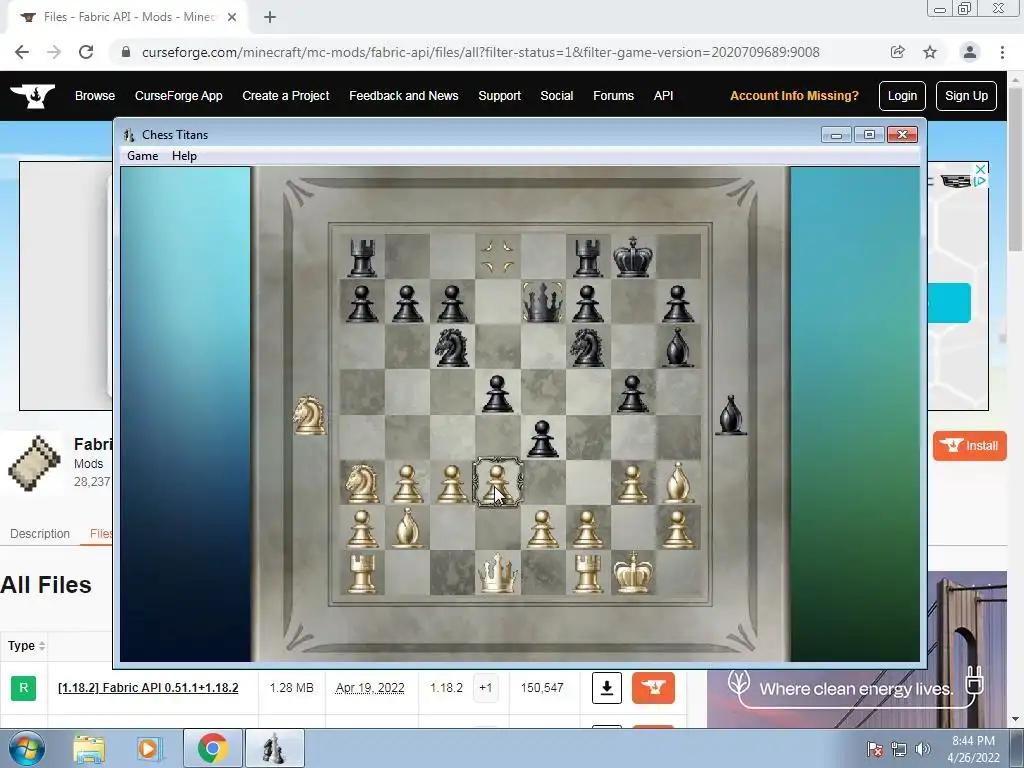Open the API link
This screenshot has width=1024, height=768.
pyautogui.click(x=664, y=96)
